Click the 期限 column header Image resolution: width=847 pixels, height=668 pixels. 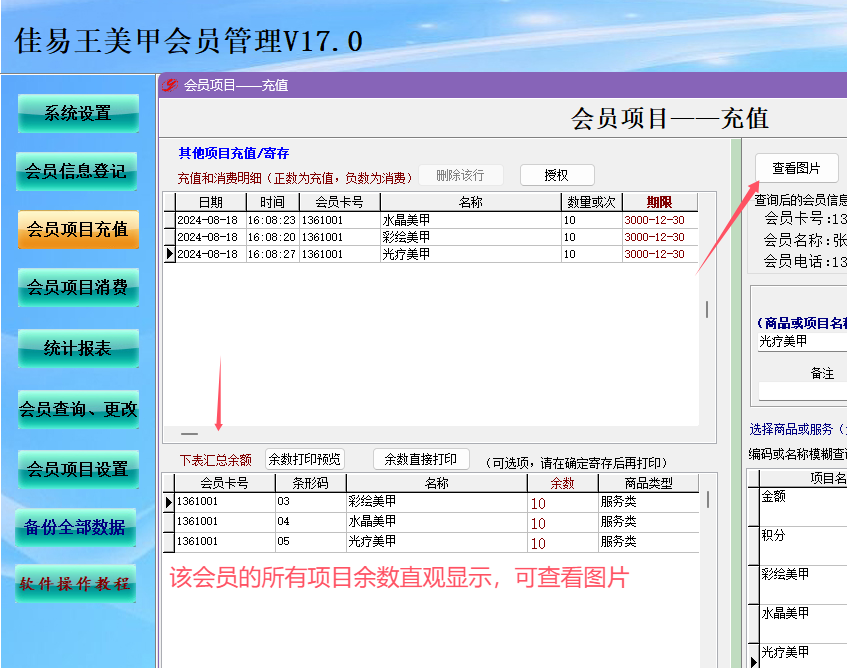(x=660, y=202)
